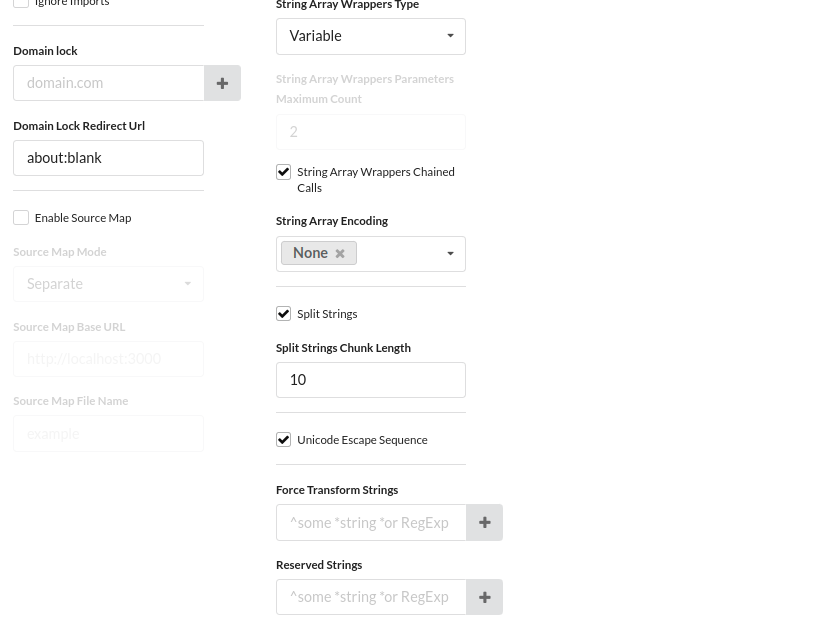Click Split Strings Chunk Length field

[370, 380]
